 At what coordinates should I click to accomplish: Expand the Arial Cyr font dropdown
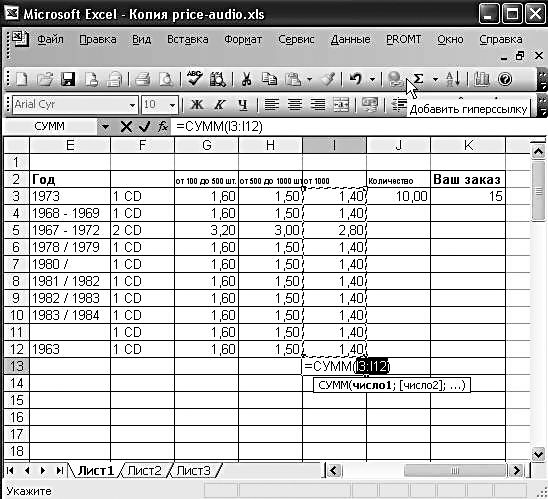[x=132, y=105]
